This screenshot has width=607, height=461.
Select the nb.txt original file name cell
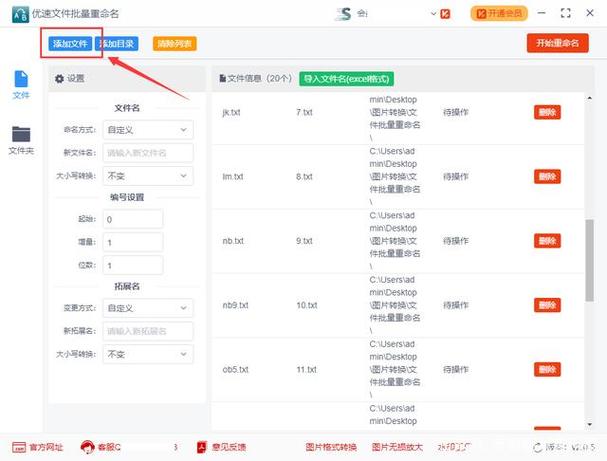pos(233,241)
